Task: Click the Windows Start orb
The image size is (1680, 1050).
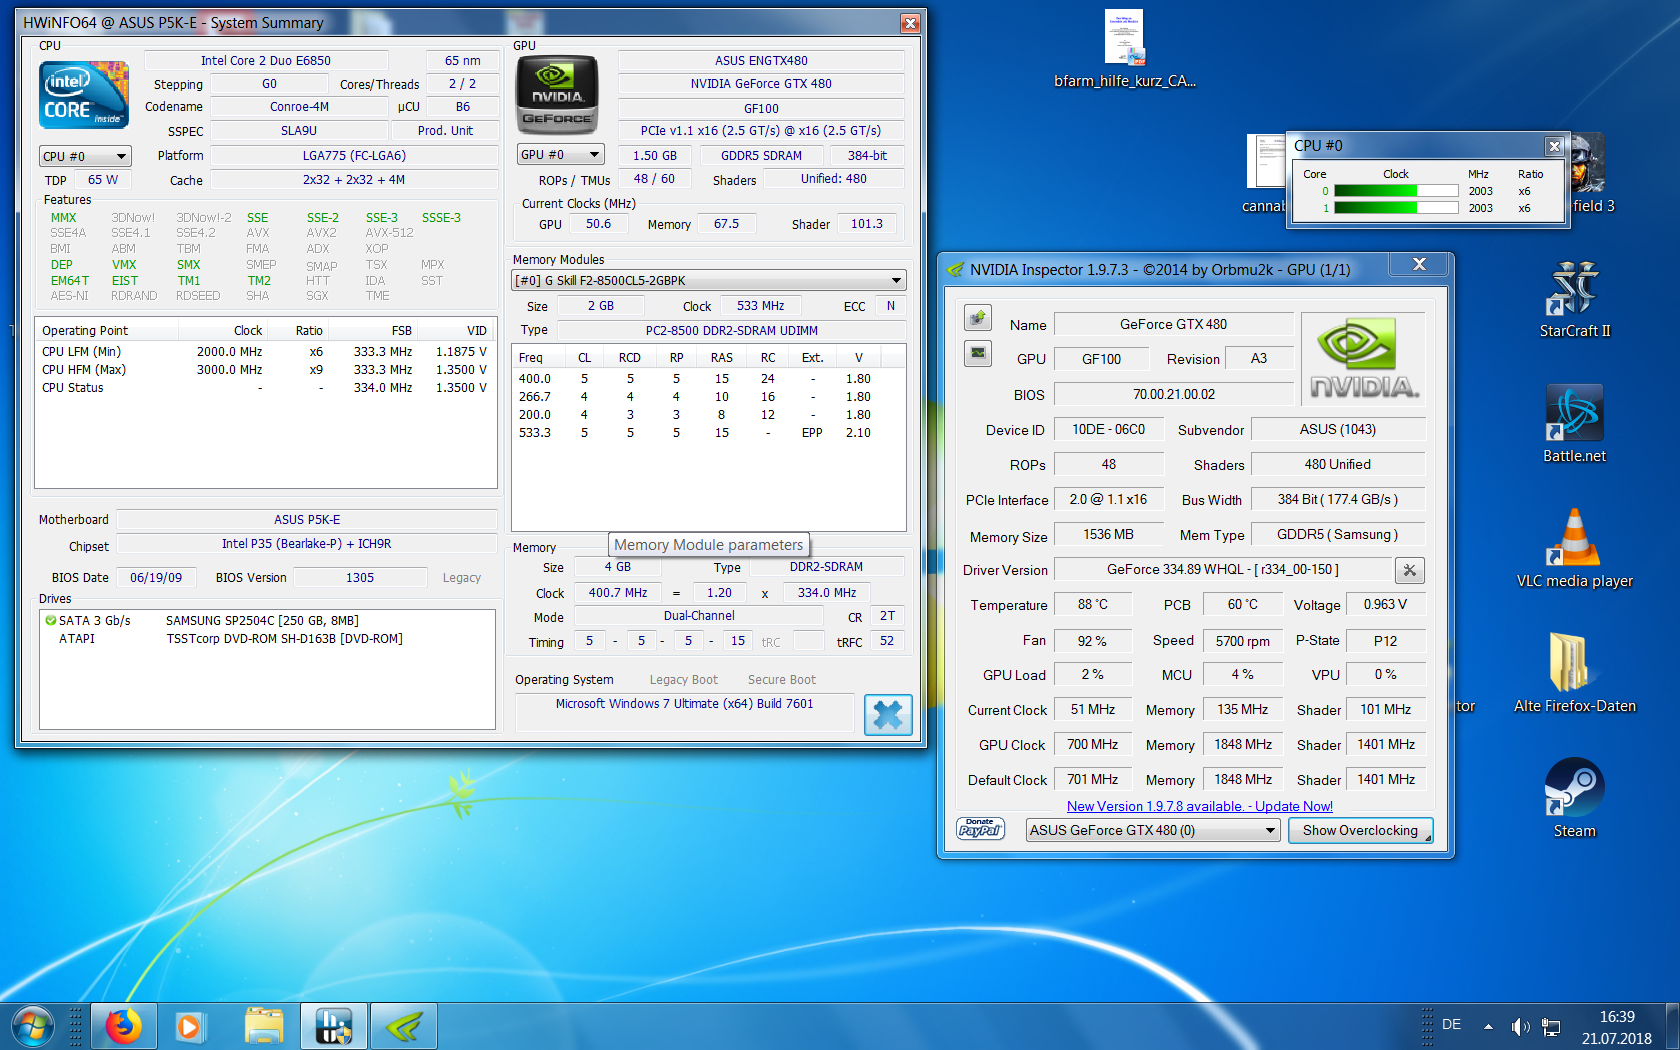Action: (33, 1026)
